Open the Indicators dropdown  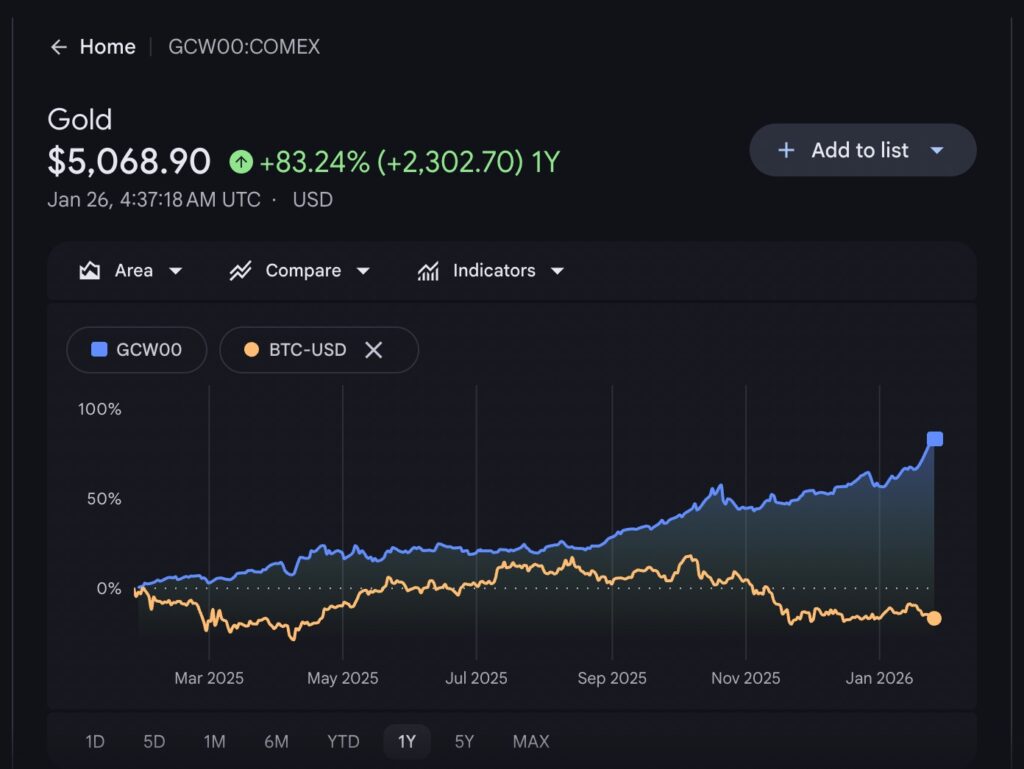[x=558, y=270]
